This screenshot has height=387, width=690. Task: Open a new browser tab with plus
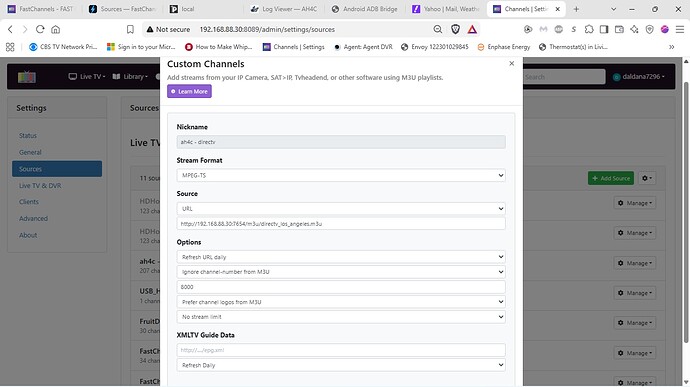[x=576, y=9]
